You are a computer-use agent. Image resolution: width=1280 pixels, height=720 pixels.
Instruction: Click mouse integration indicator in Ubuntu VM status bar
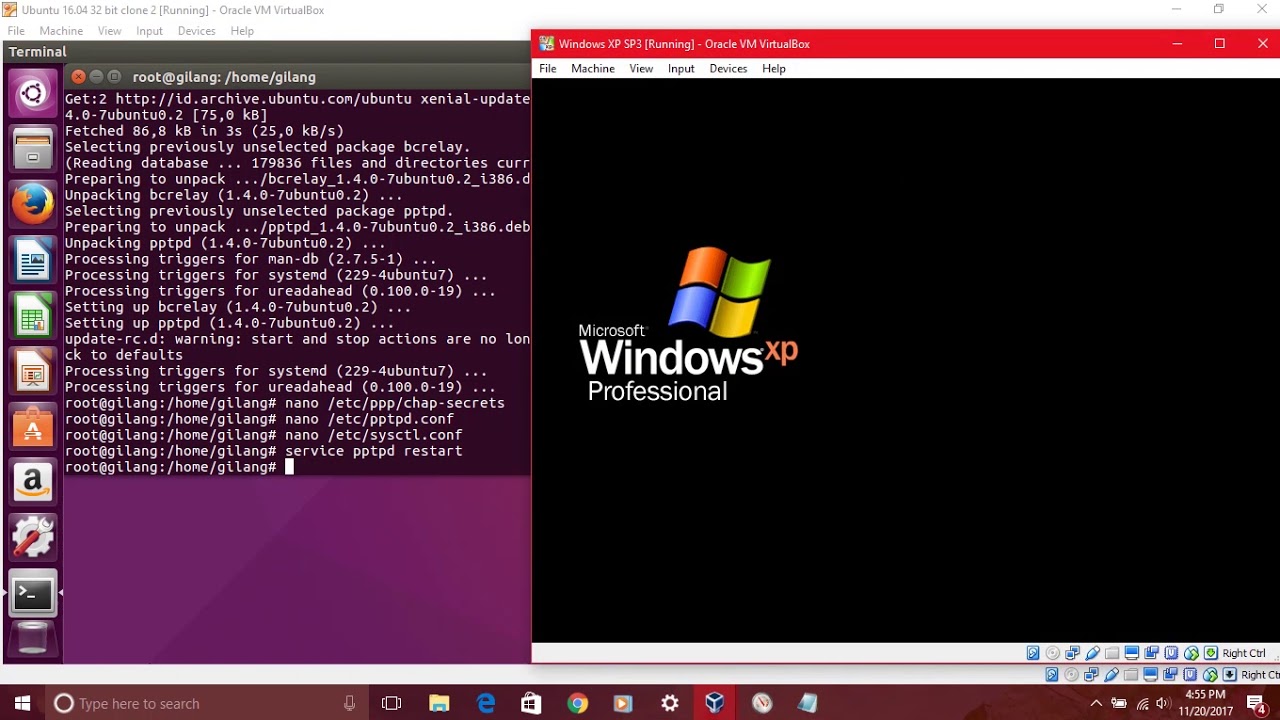1210,675
